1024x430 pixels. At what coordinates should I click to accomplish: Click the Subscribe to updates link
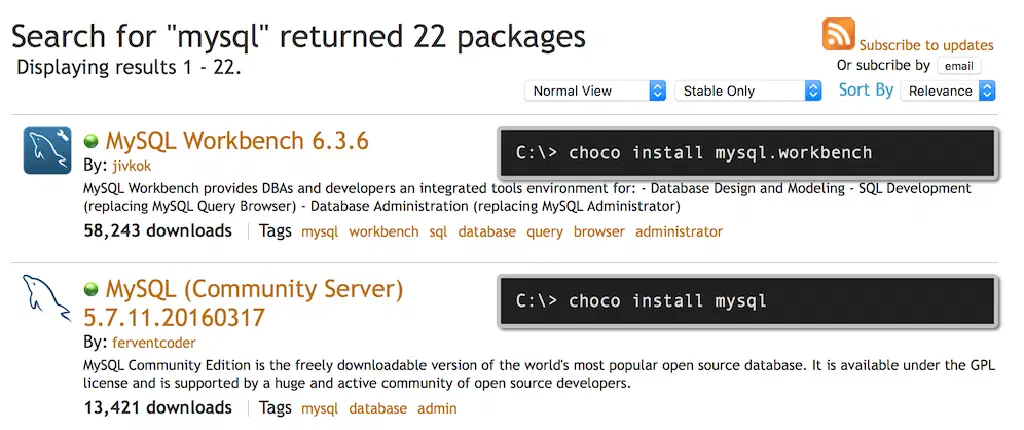tap(926, 45)
